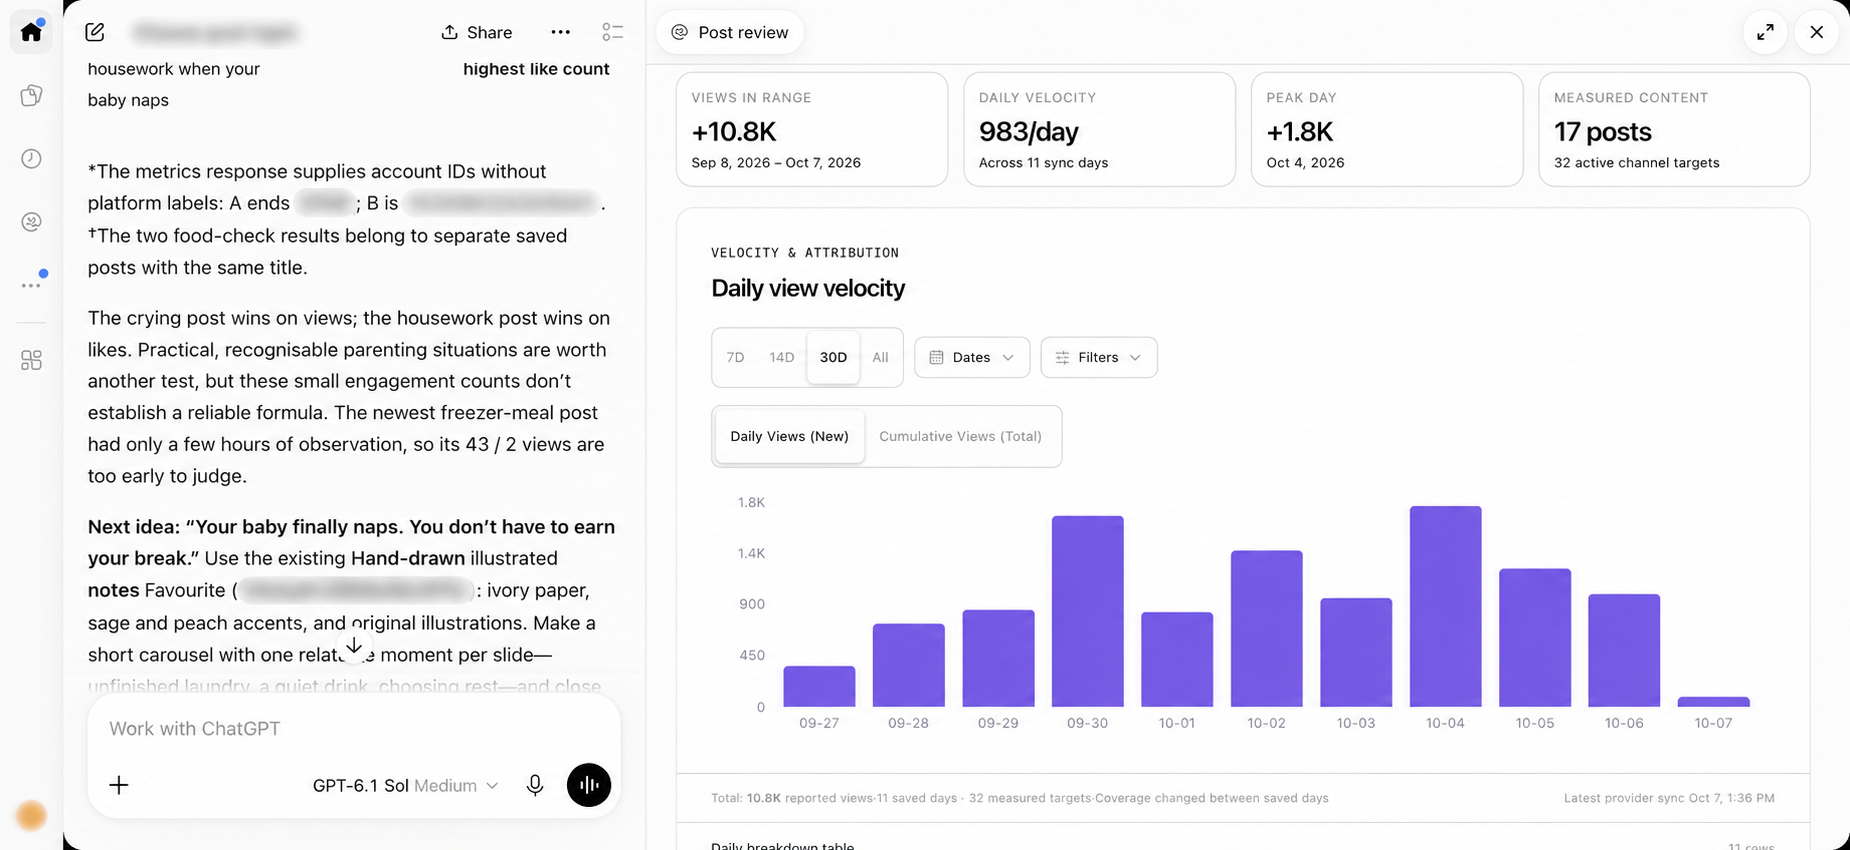This screenshot has width=1850, height=850.
Task: Focus the Work with ChatGPT message box
Action: point(354,729)
